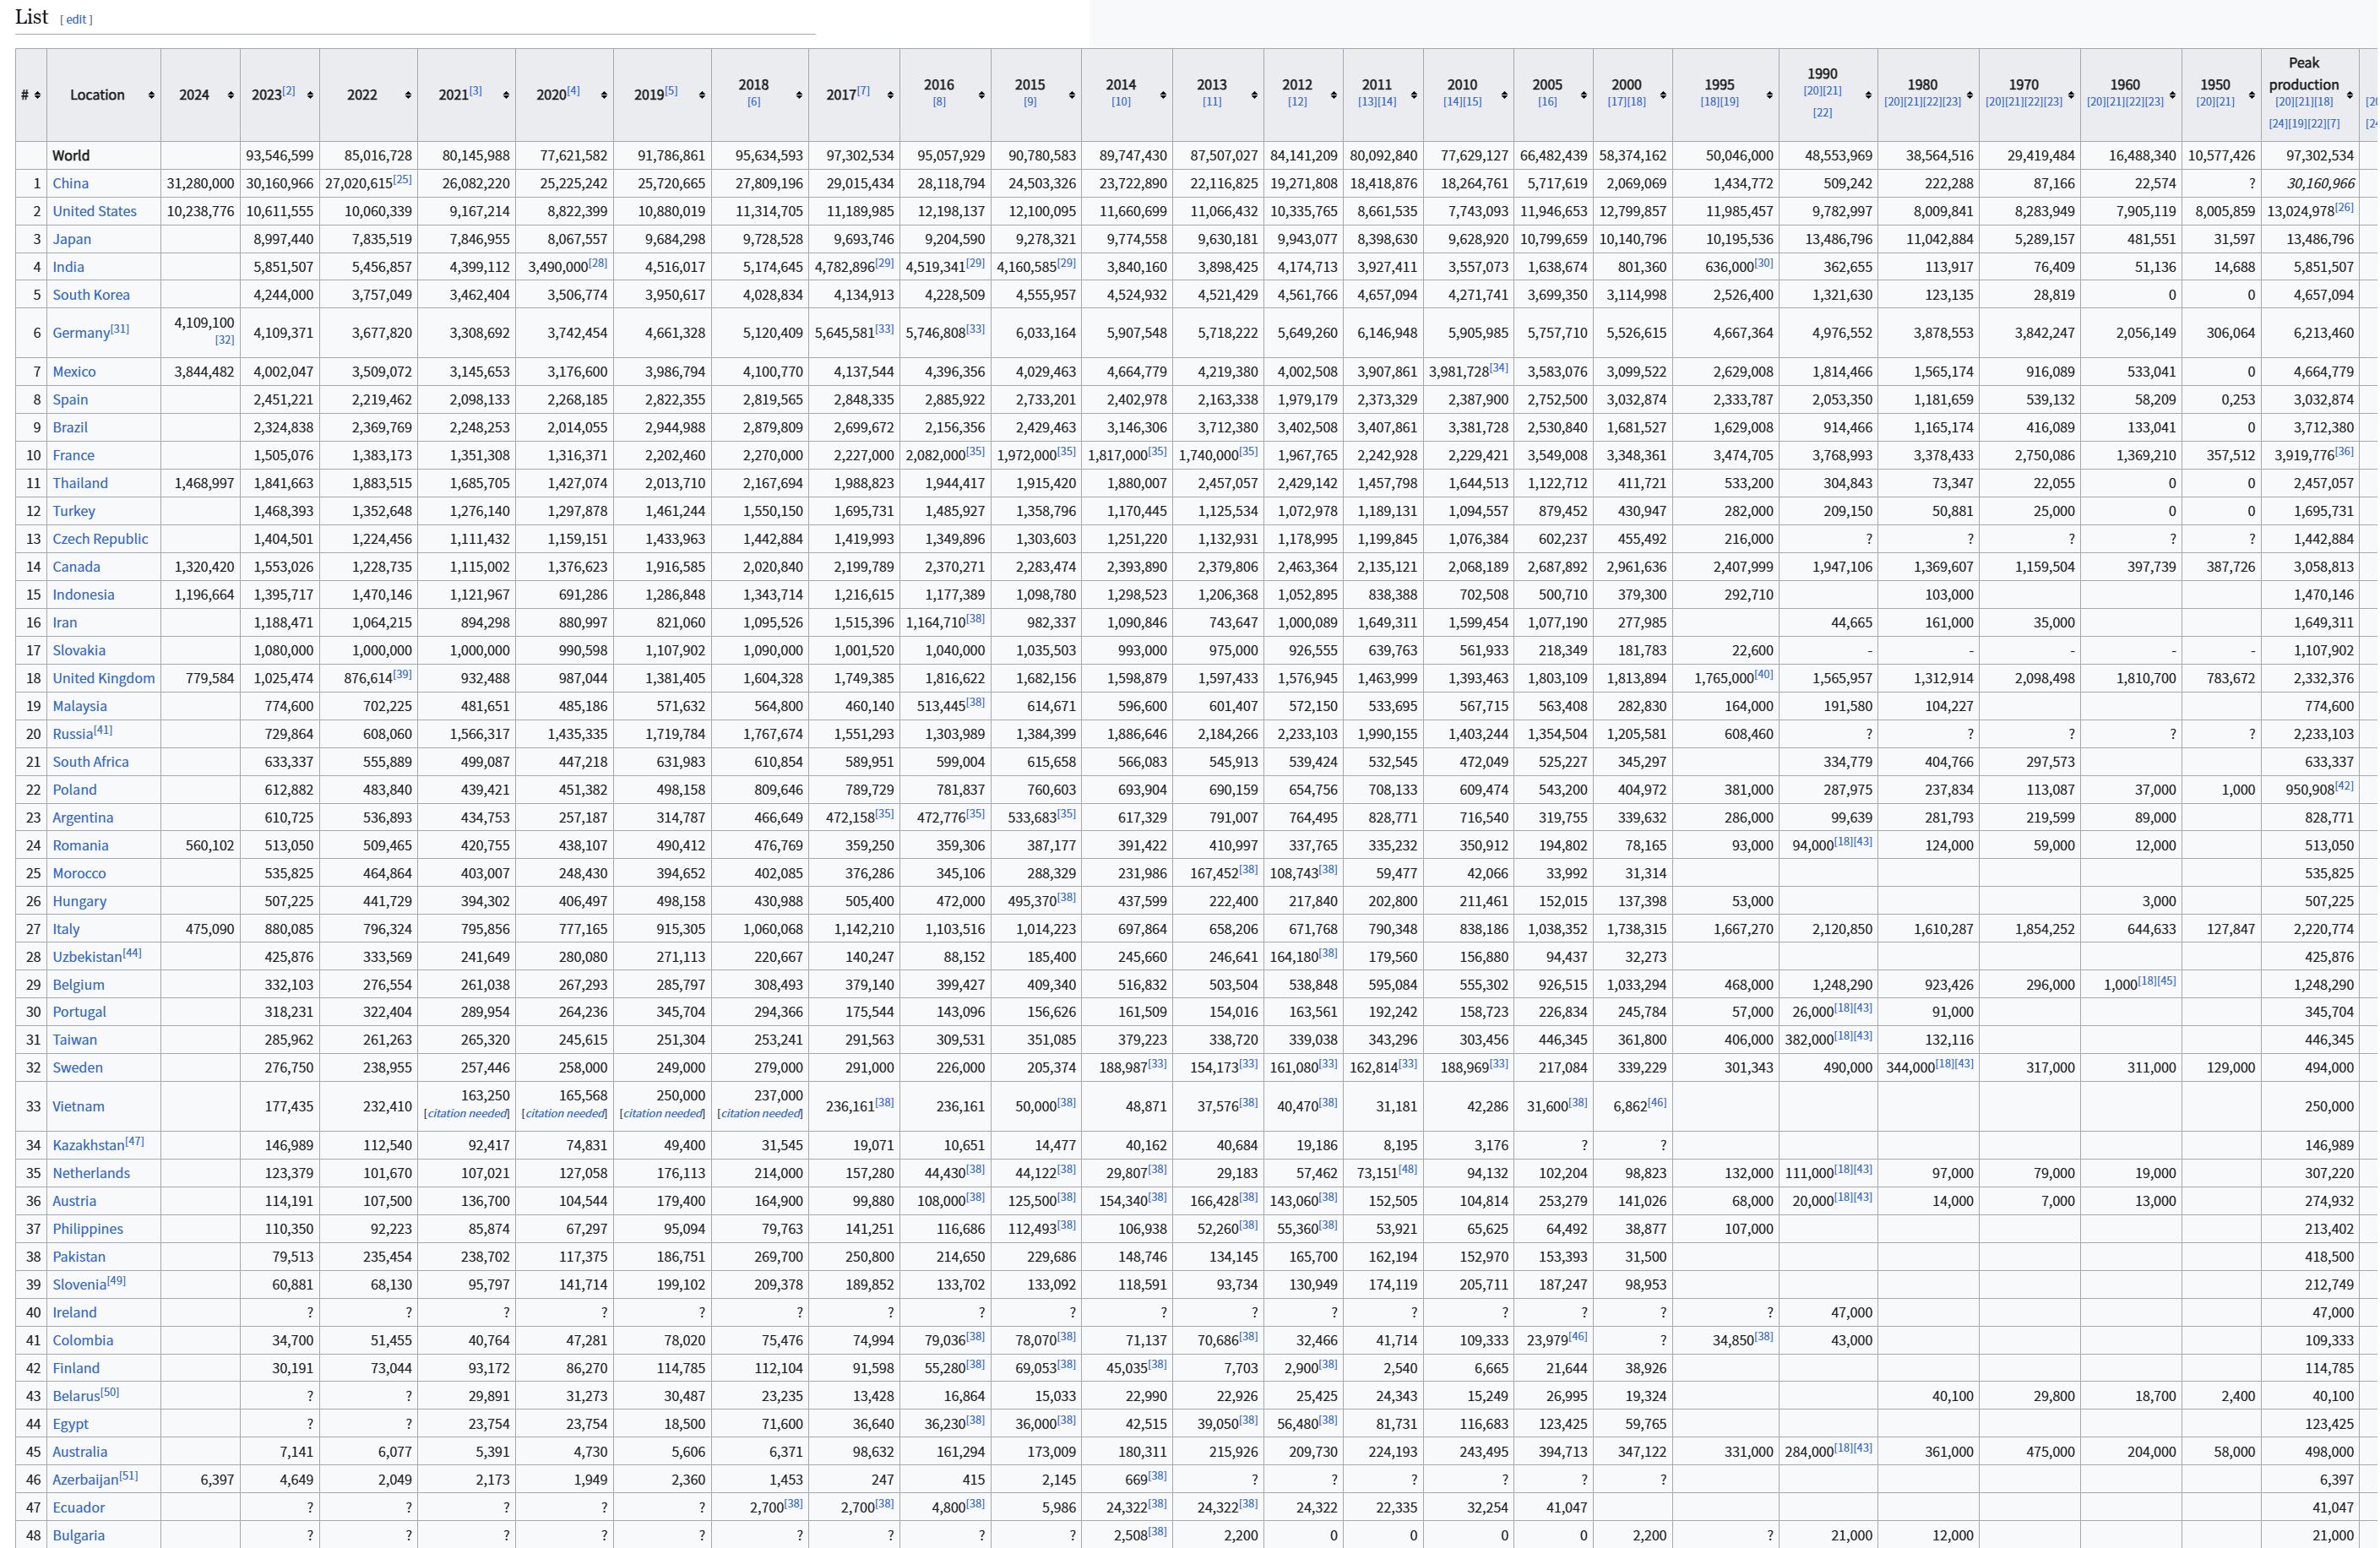Select Canada peak production 3,058,813

pyautogui.click(x=2324, y=567)
